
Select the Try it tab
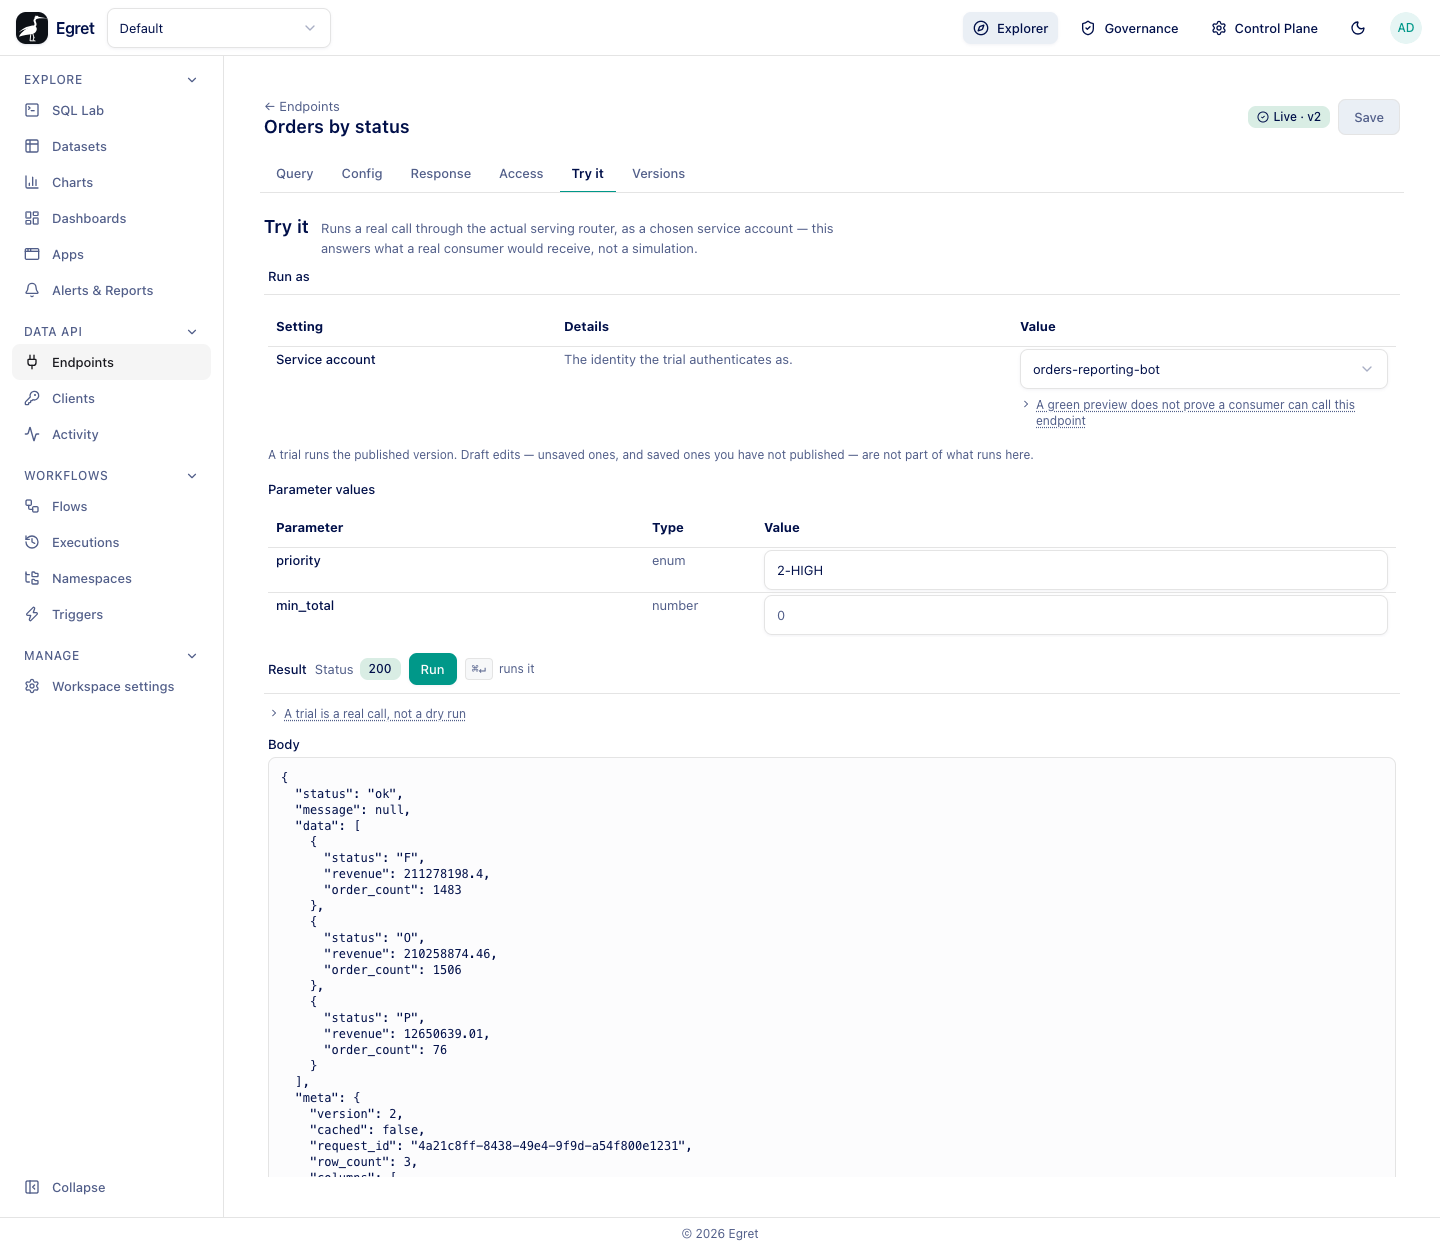[588, 174]
